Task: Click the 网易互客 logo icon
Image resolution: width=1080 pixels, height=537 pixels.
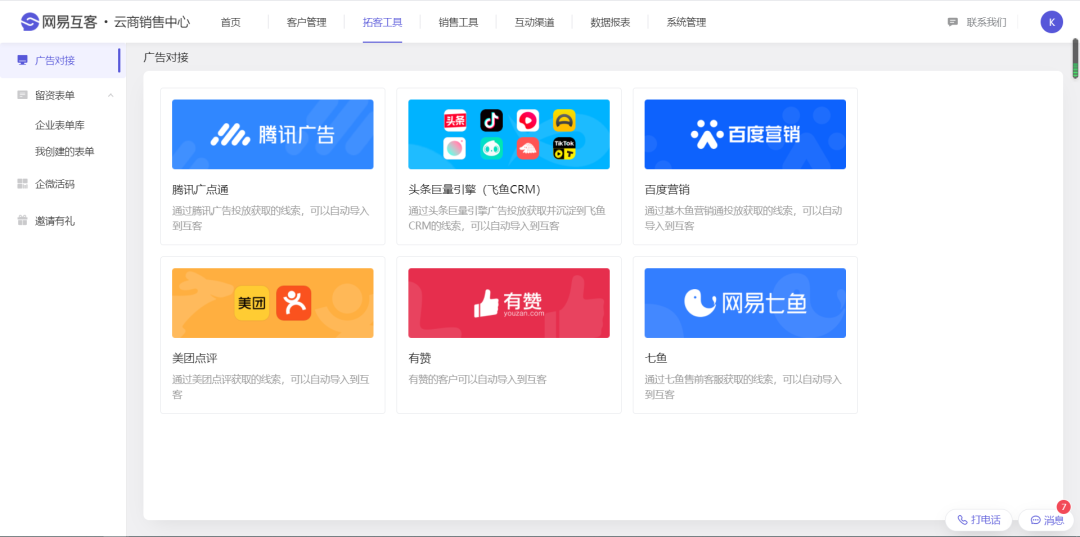Action: [30, 22]
